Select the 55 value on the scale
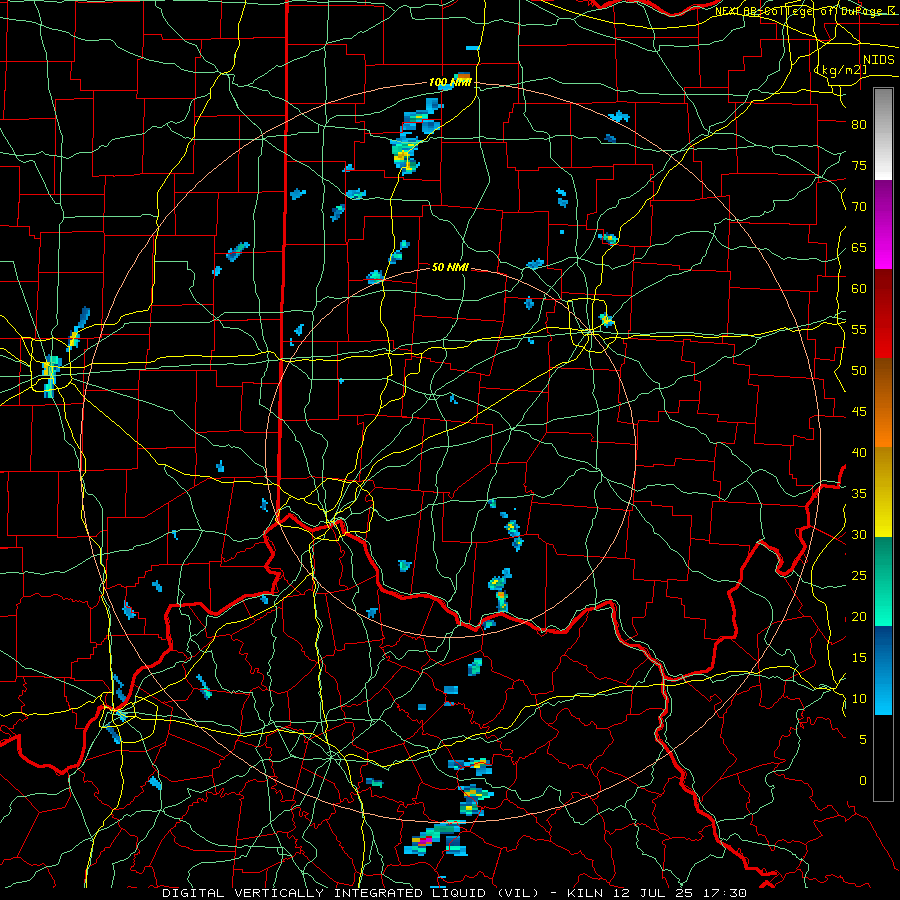900x900 pixels. (x=859, y=330)
